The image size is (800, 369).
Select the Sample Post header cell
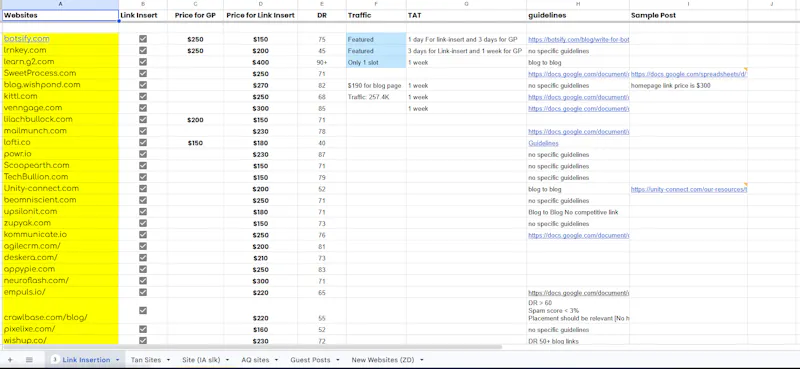(688, 15)
